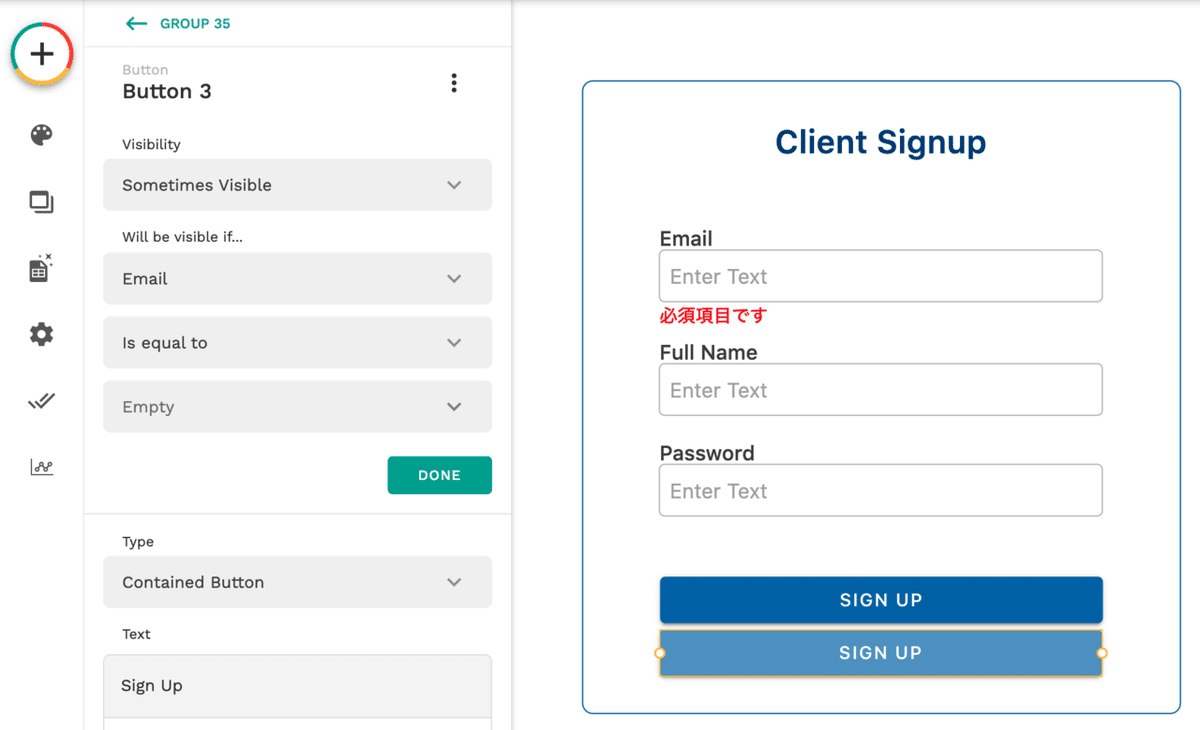The width and height of the screenshot is (1200, 730).
Task: Open the Email condition dropdown
Action: pyautogui.click(x=297, y=279)
